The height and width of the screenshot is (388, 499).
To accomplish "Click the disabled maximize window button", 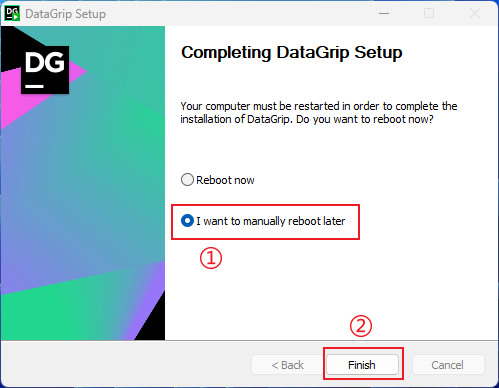I will coord(429,13).
